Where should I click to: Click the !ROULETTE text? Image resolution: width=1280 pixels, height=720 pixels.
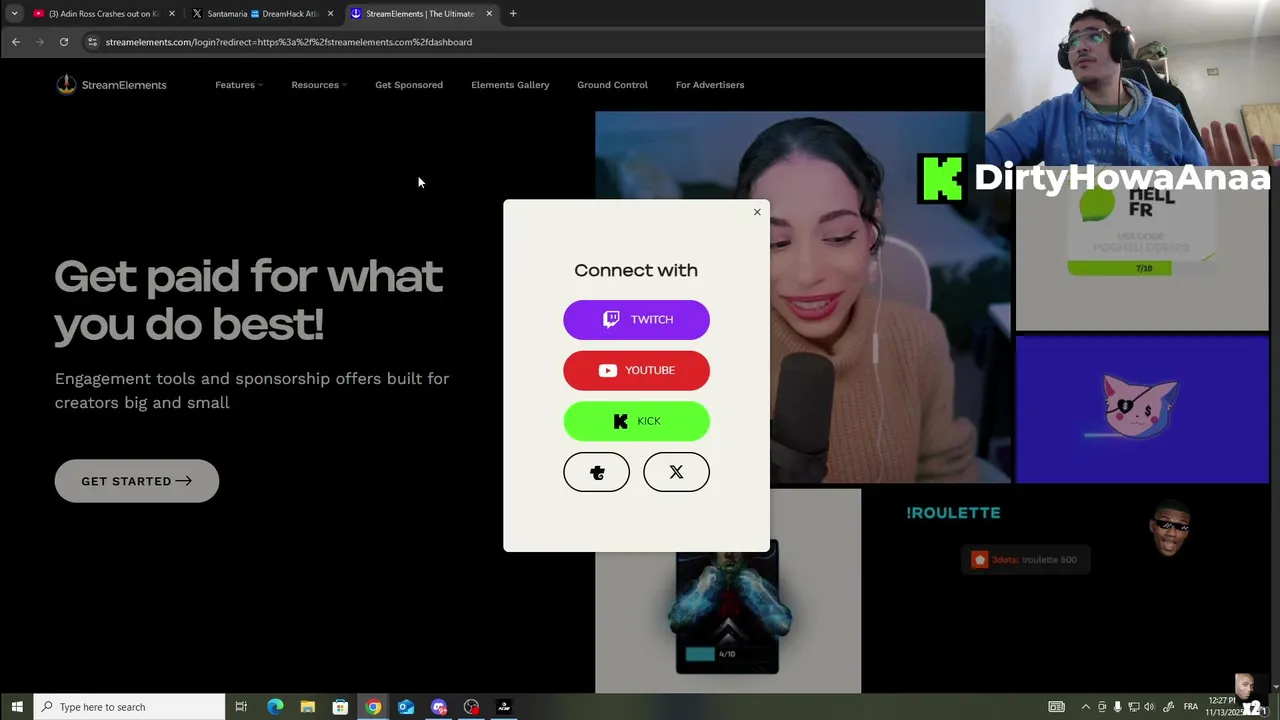(953, 513)
